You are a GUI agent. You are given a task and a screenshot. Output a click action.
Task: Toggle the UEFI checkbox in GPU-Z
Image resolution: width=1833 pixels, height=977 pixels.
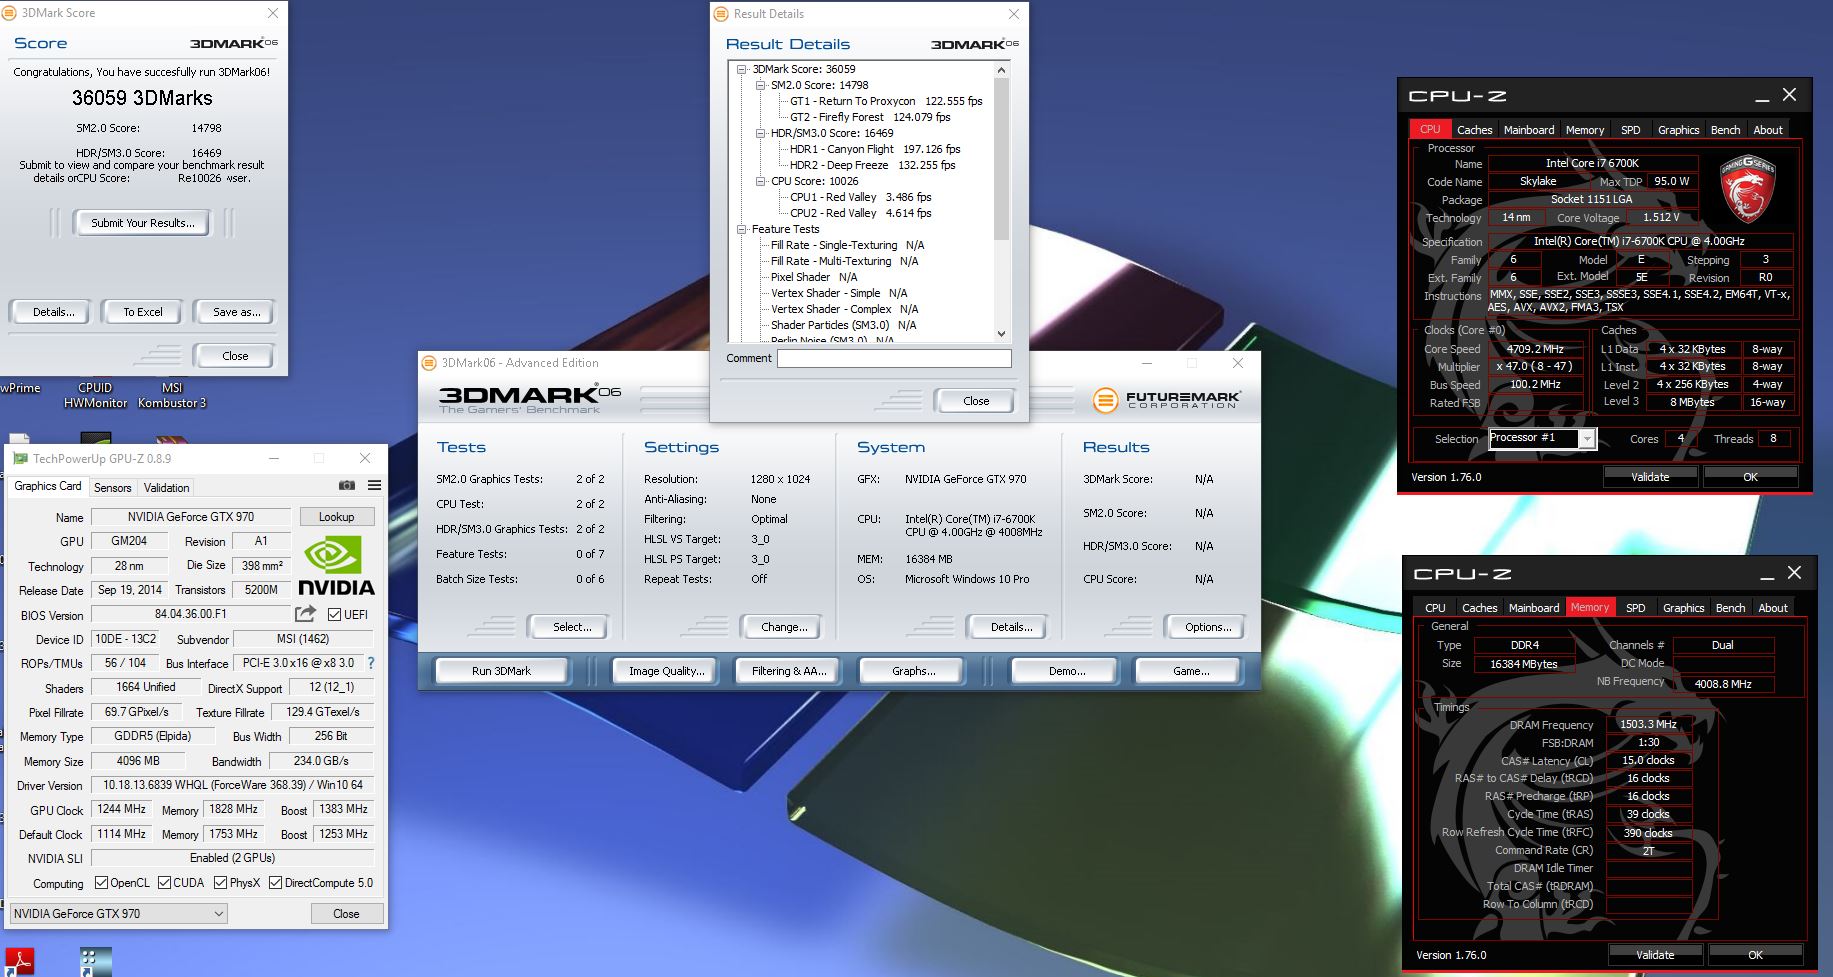click(334, 614)
